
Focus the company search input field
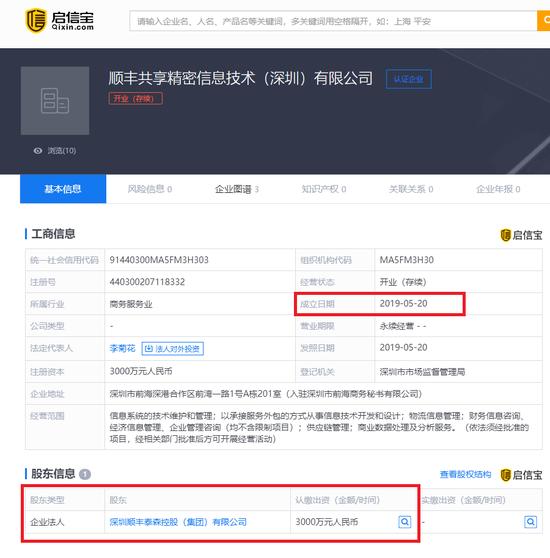(333, 21)
